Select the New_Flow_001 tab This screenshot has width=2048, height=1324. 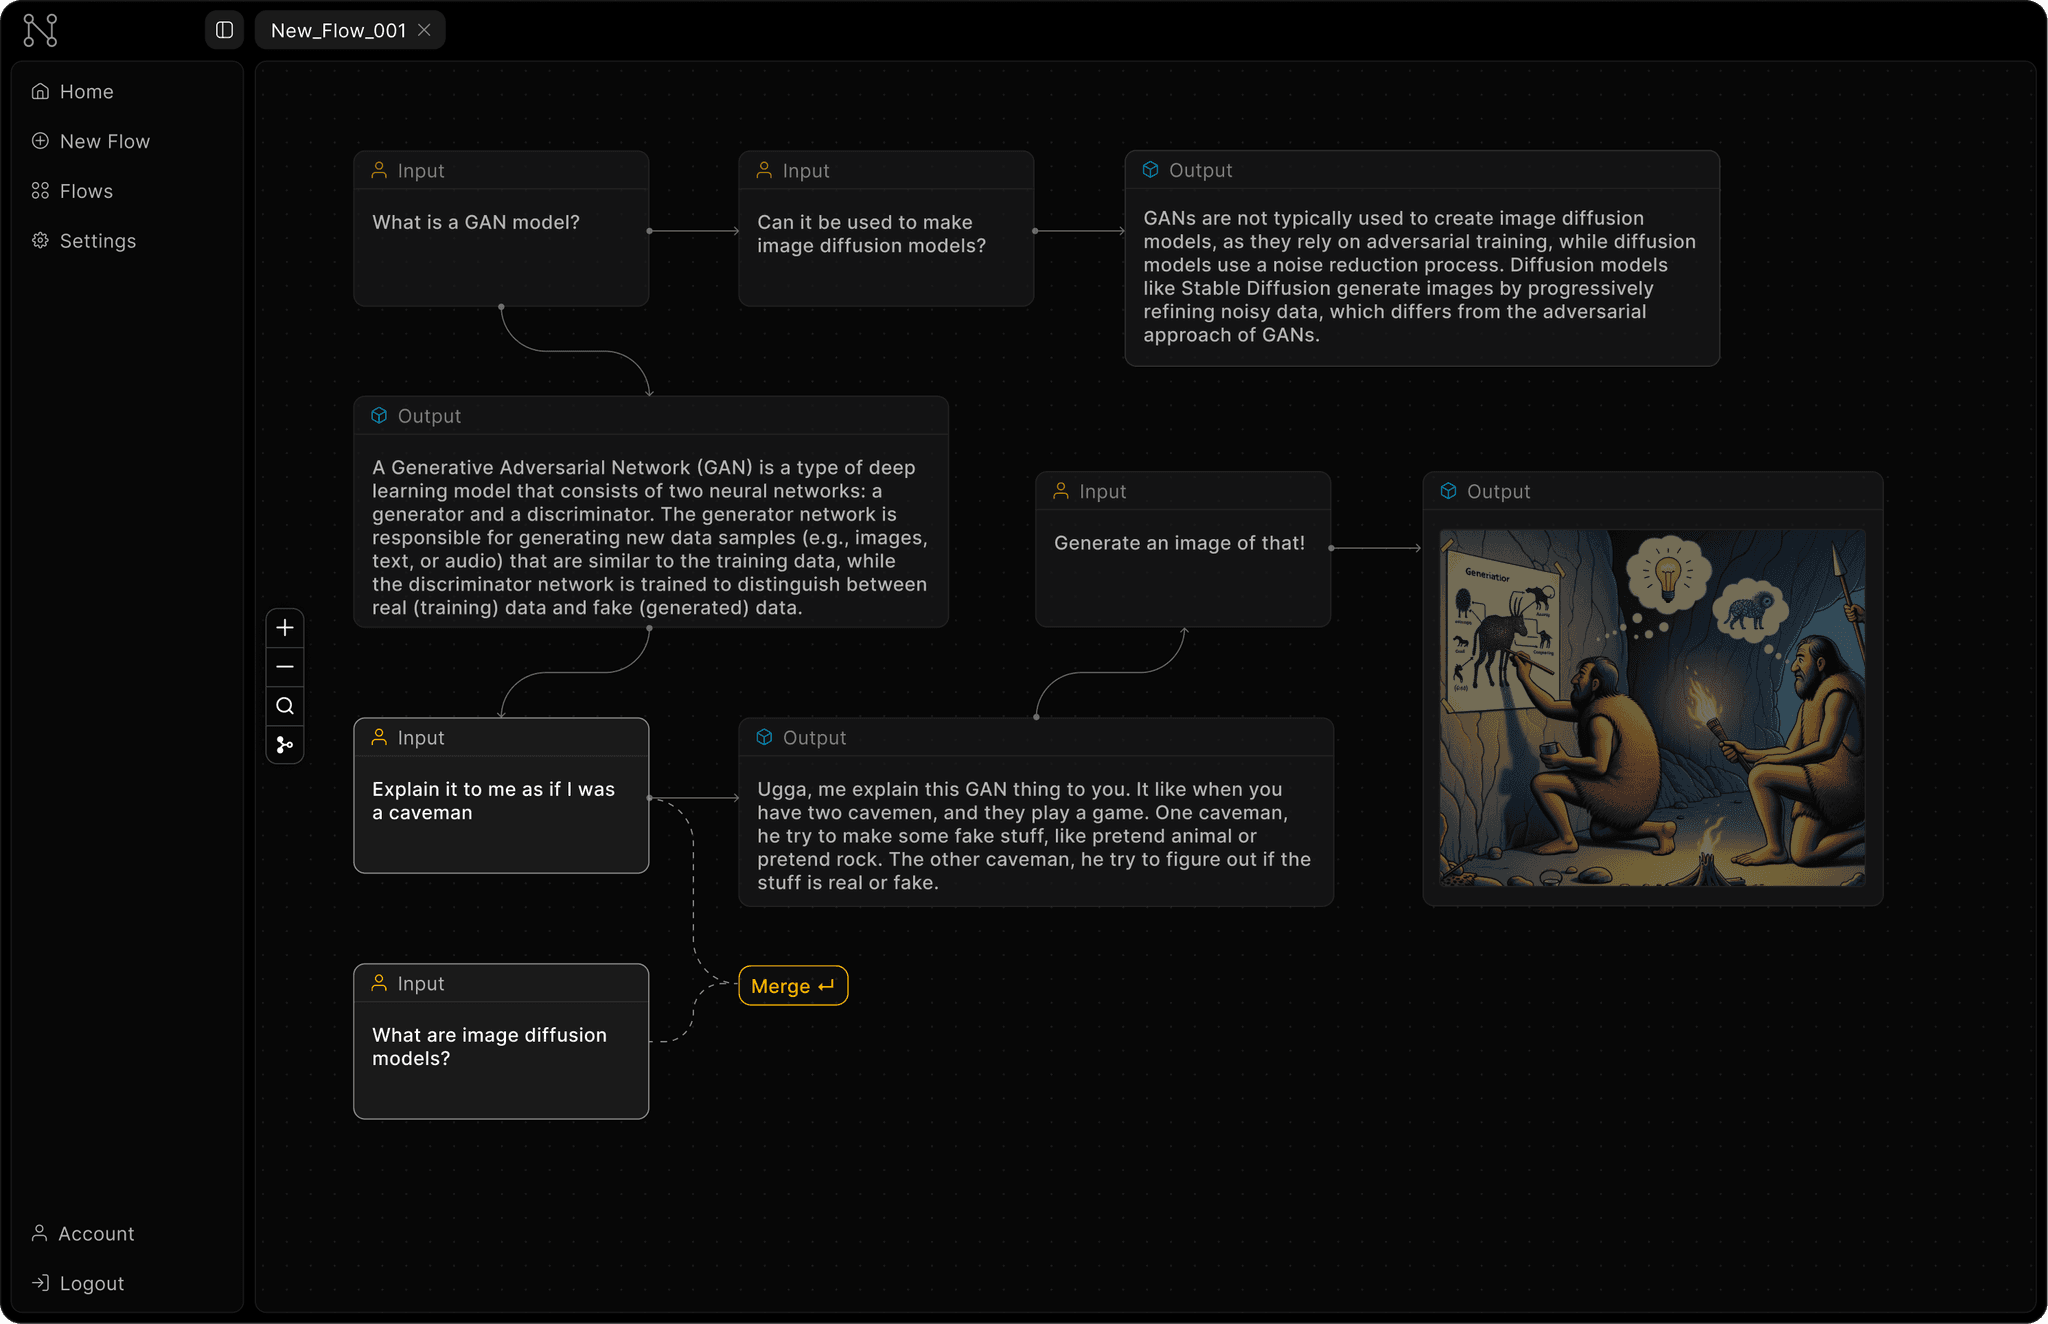338,30
